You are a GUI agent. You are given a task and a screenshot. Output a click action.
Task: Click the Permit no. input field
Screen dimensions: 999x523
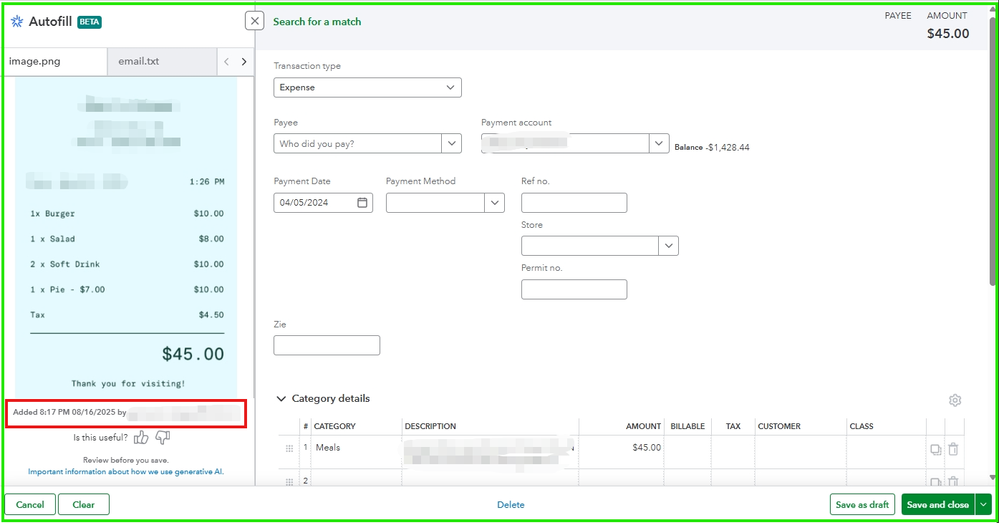574,289
